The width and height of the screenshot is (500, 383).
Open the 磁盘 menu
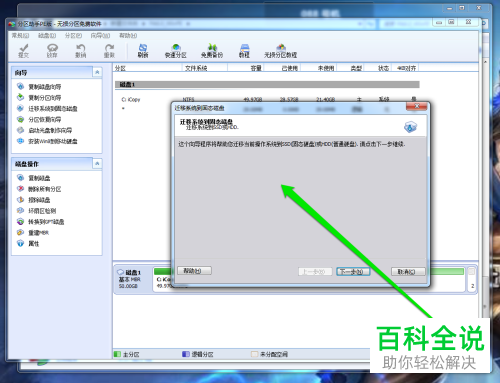[47, 35]
